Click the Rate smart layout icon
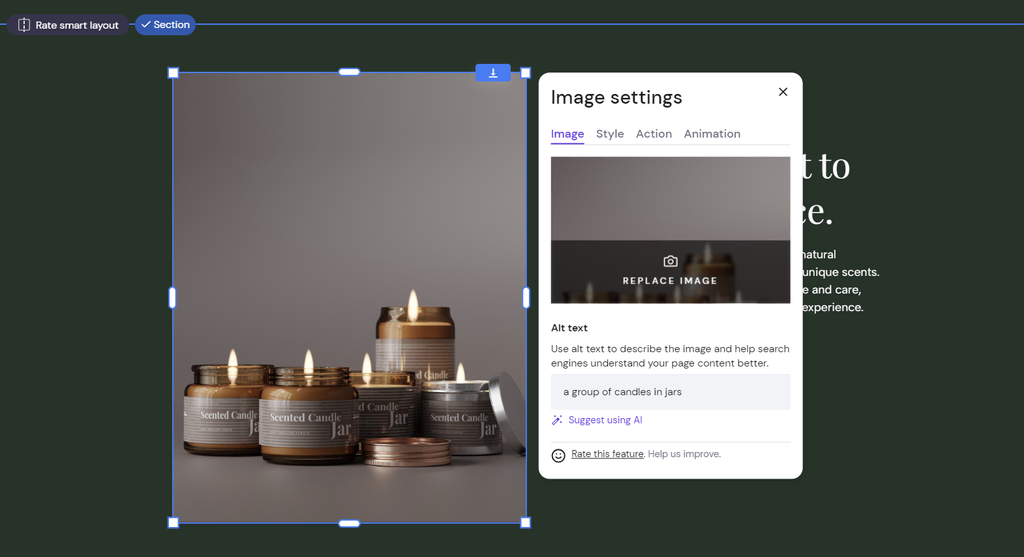 [x=24, y=25]
